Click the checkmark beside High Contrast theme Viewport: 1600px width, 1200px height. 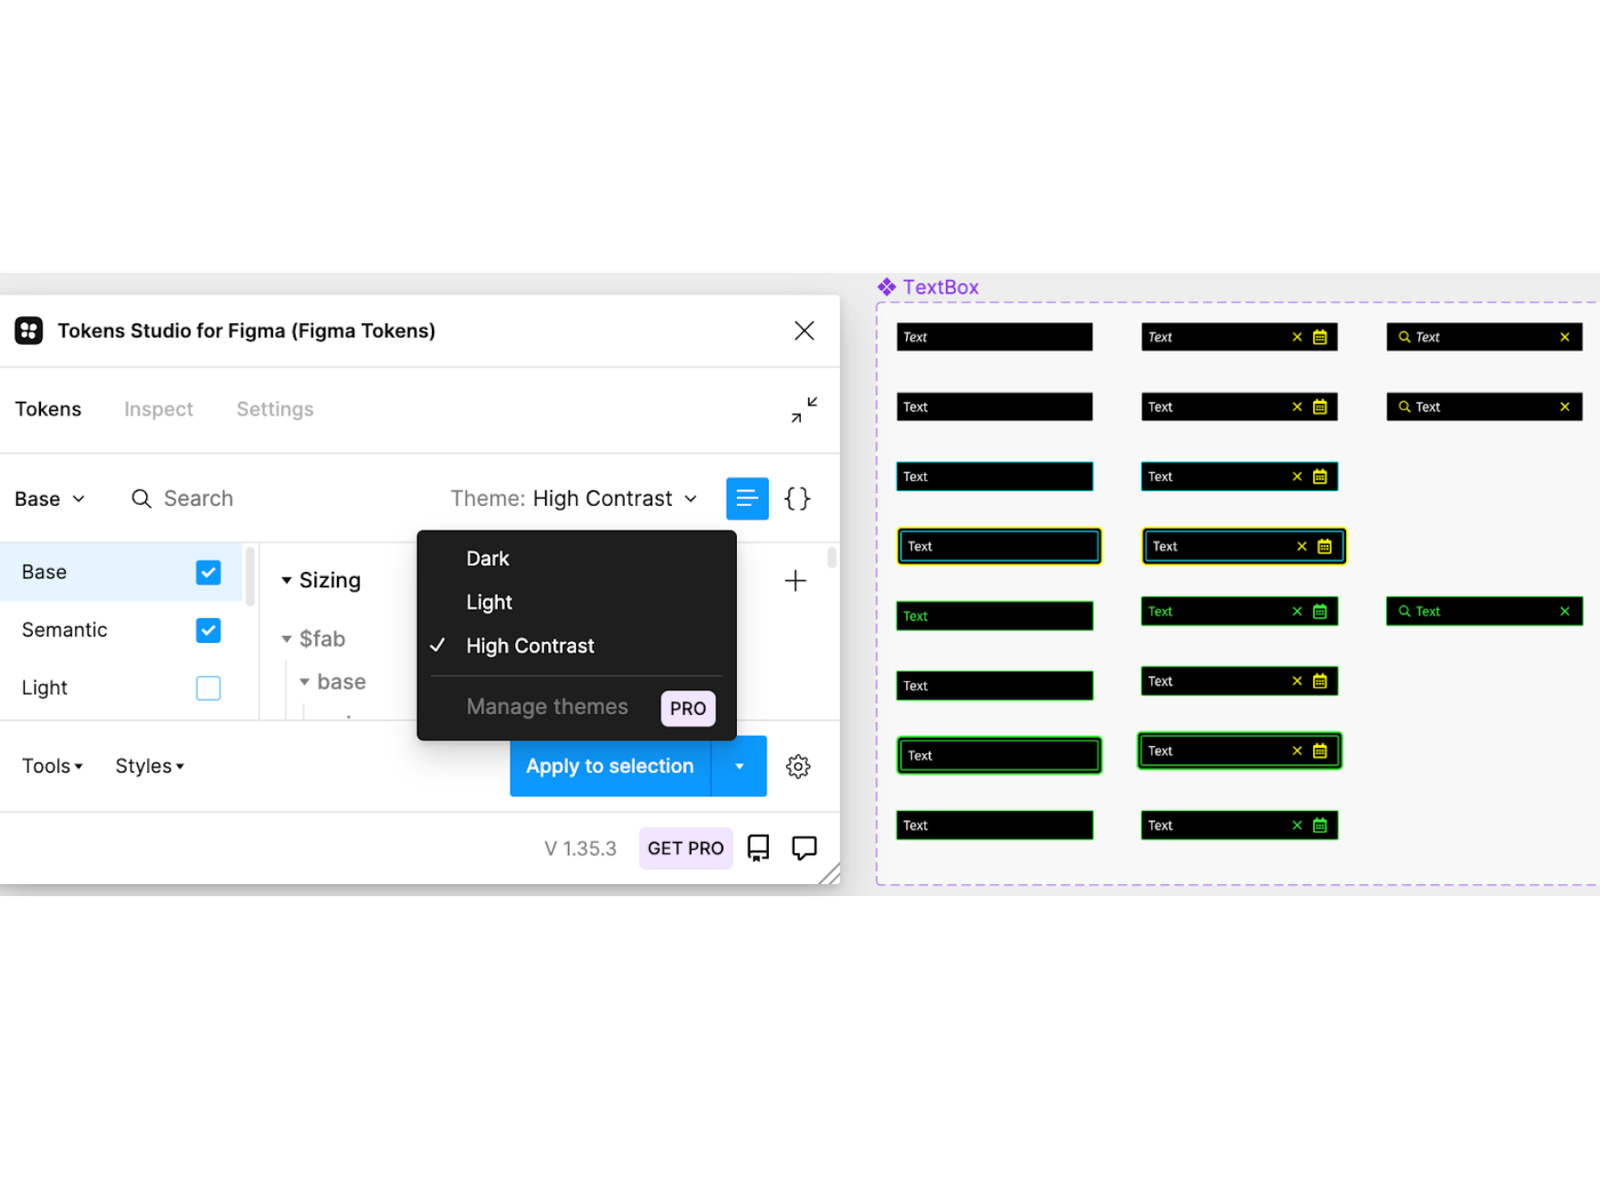pos(438,646)
